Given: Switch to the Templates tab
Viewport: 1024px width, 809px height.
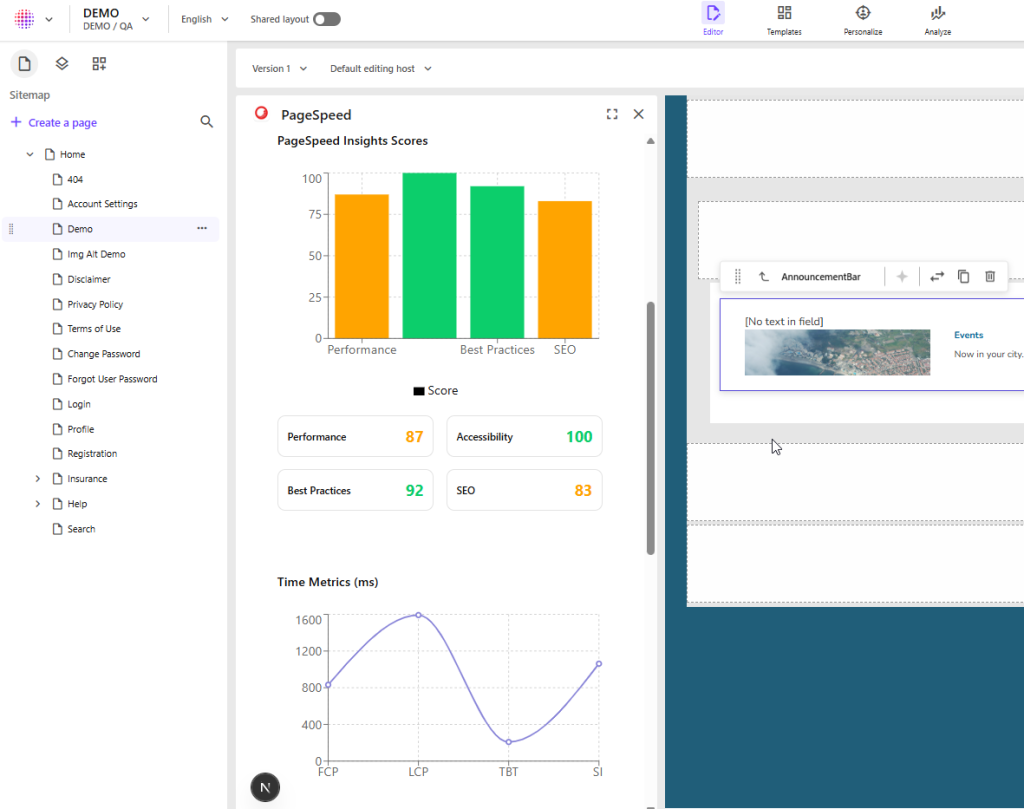Looking at the screenshot, I should pyautogui.click(x=784, y=20).
